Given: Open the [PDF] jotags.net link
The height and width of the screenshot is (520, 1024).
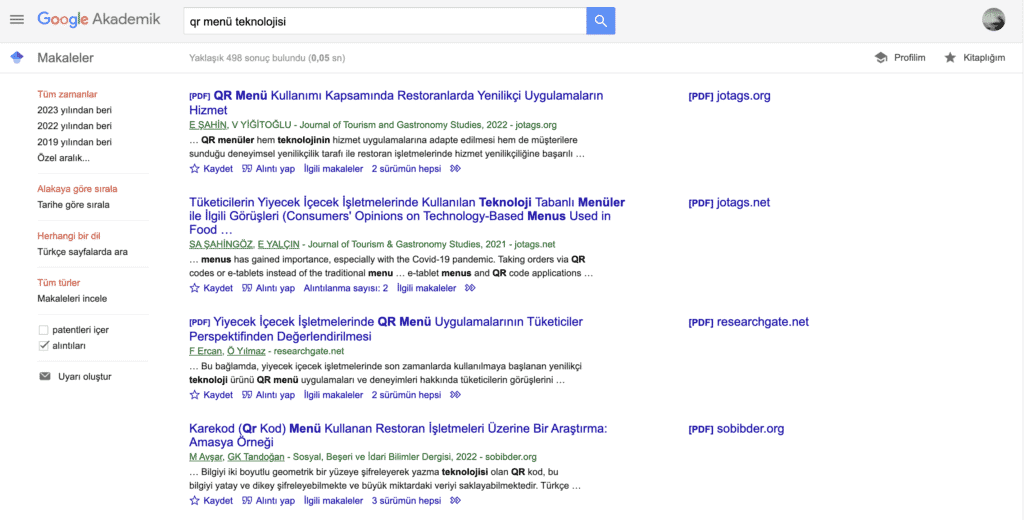Looking at the screenshot, I should pyautogui.click(x=729, y=203).
